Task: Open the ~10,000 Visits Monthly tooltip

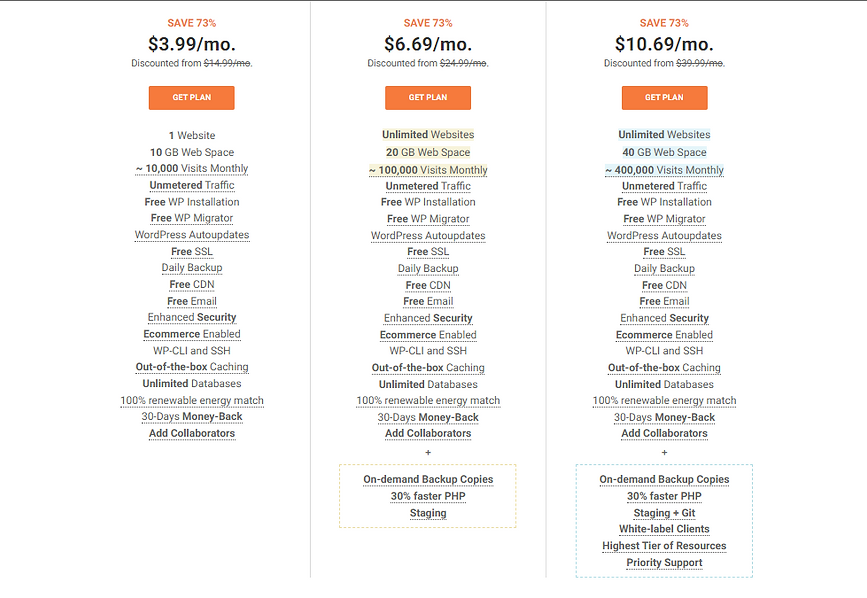Action: click(x=192, y=169)
